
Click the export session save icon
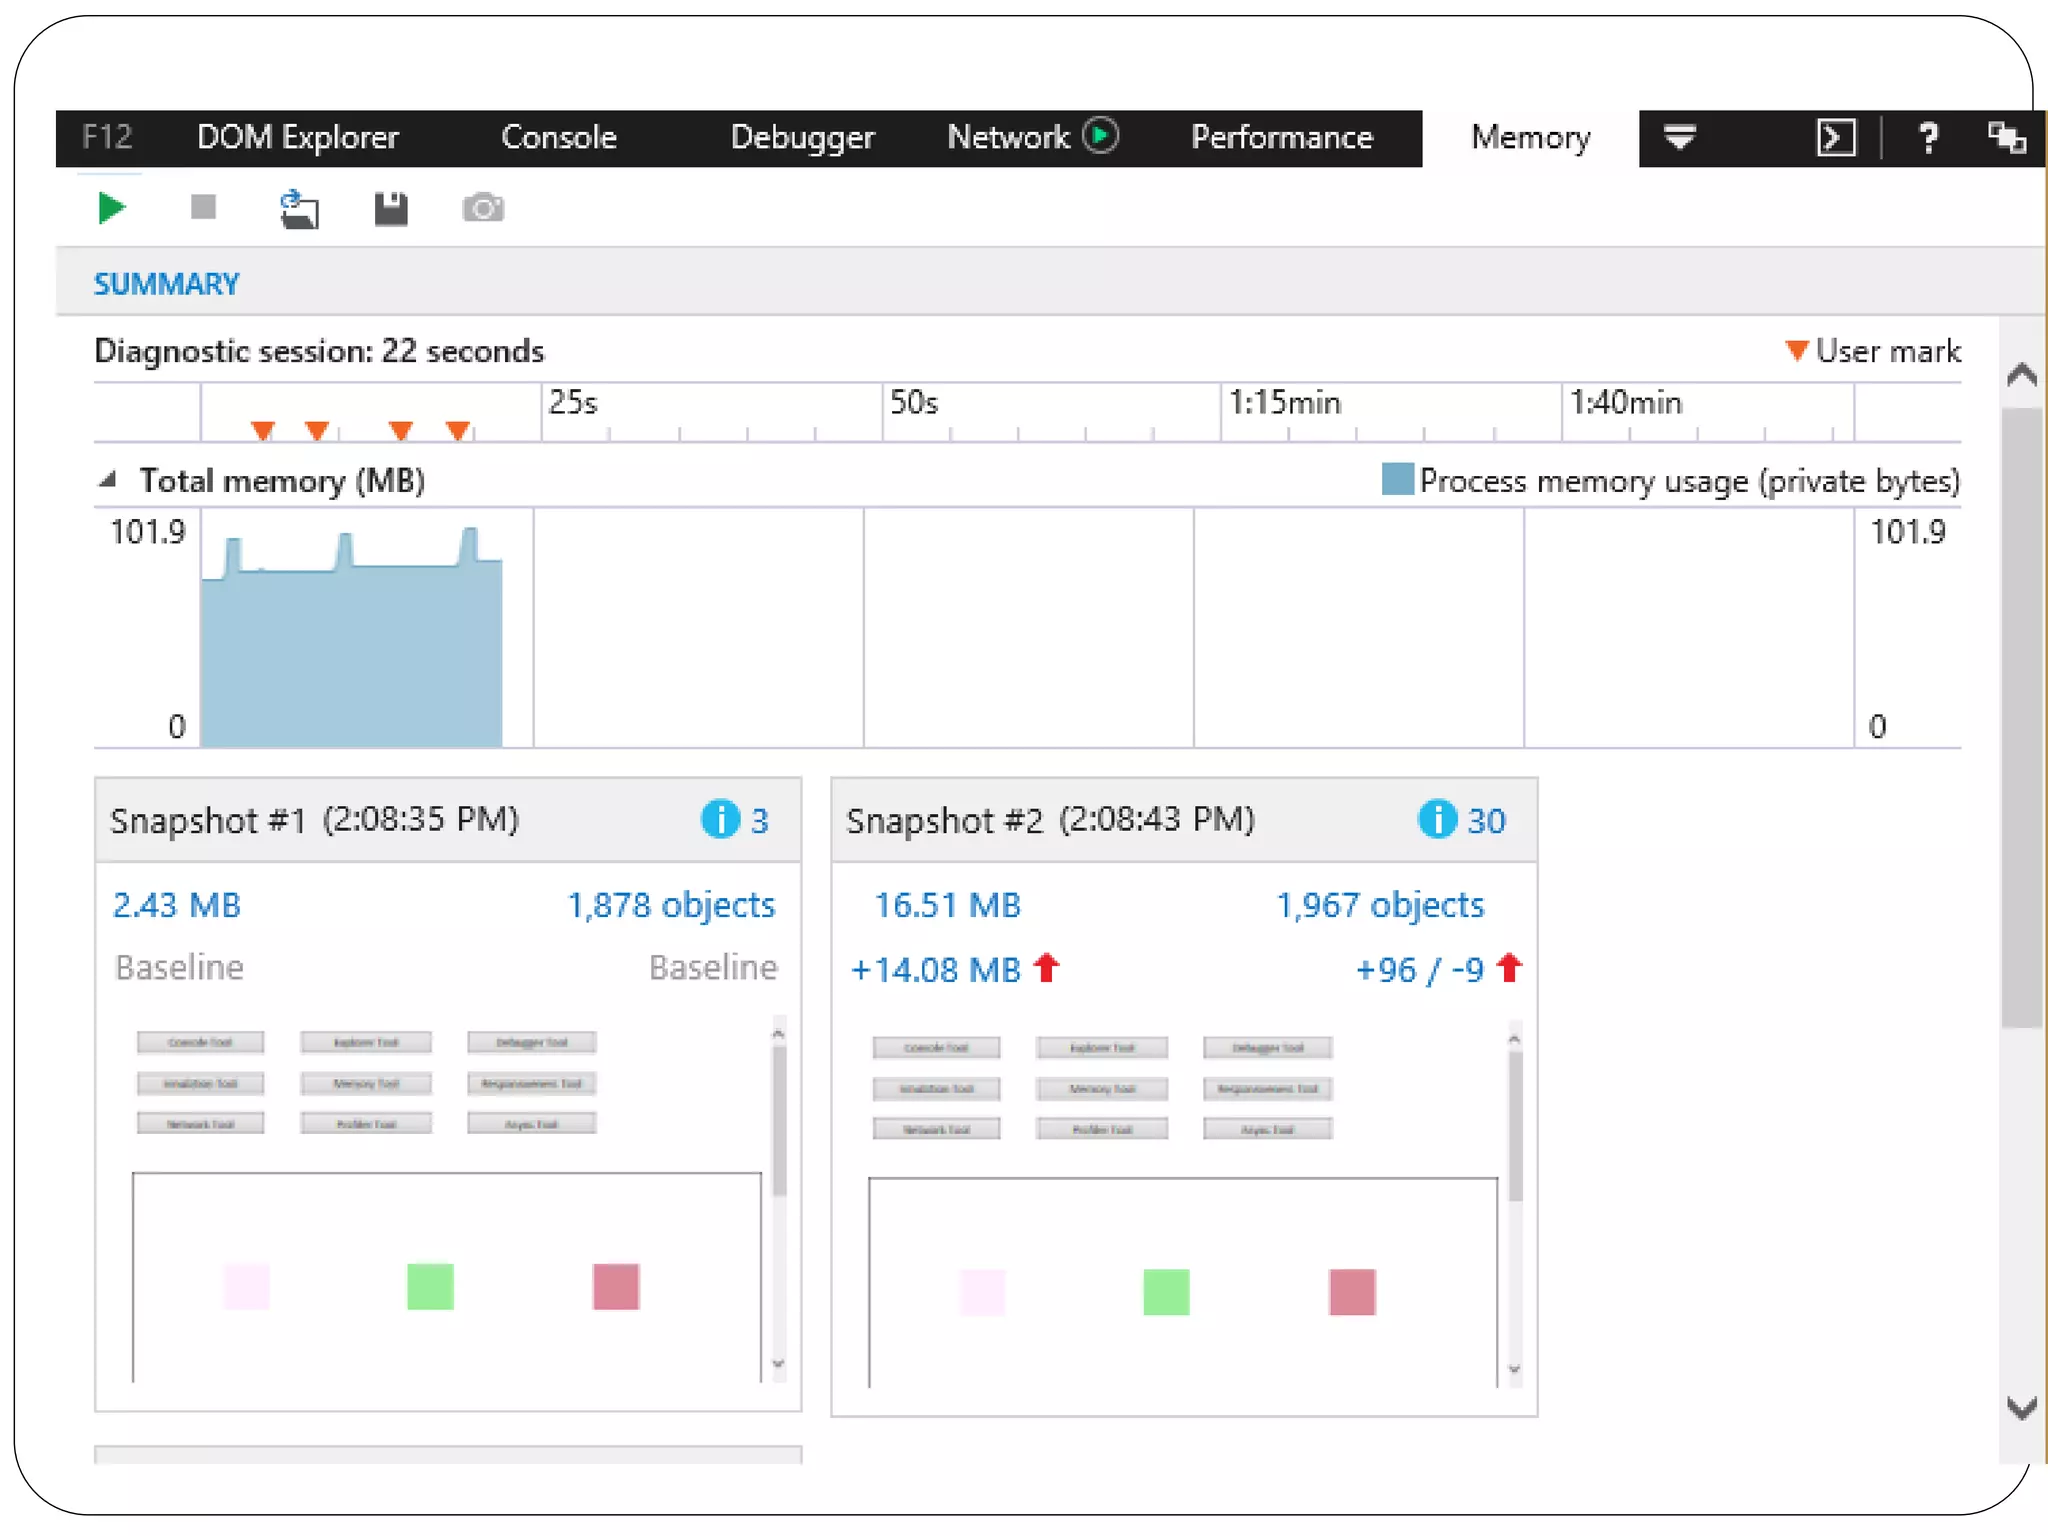pos(390,208)
